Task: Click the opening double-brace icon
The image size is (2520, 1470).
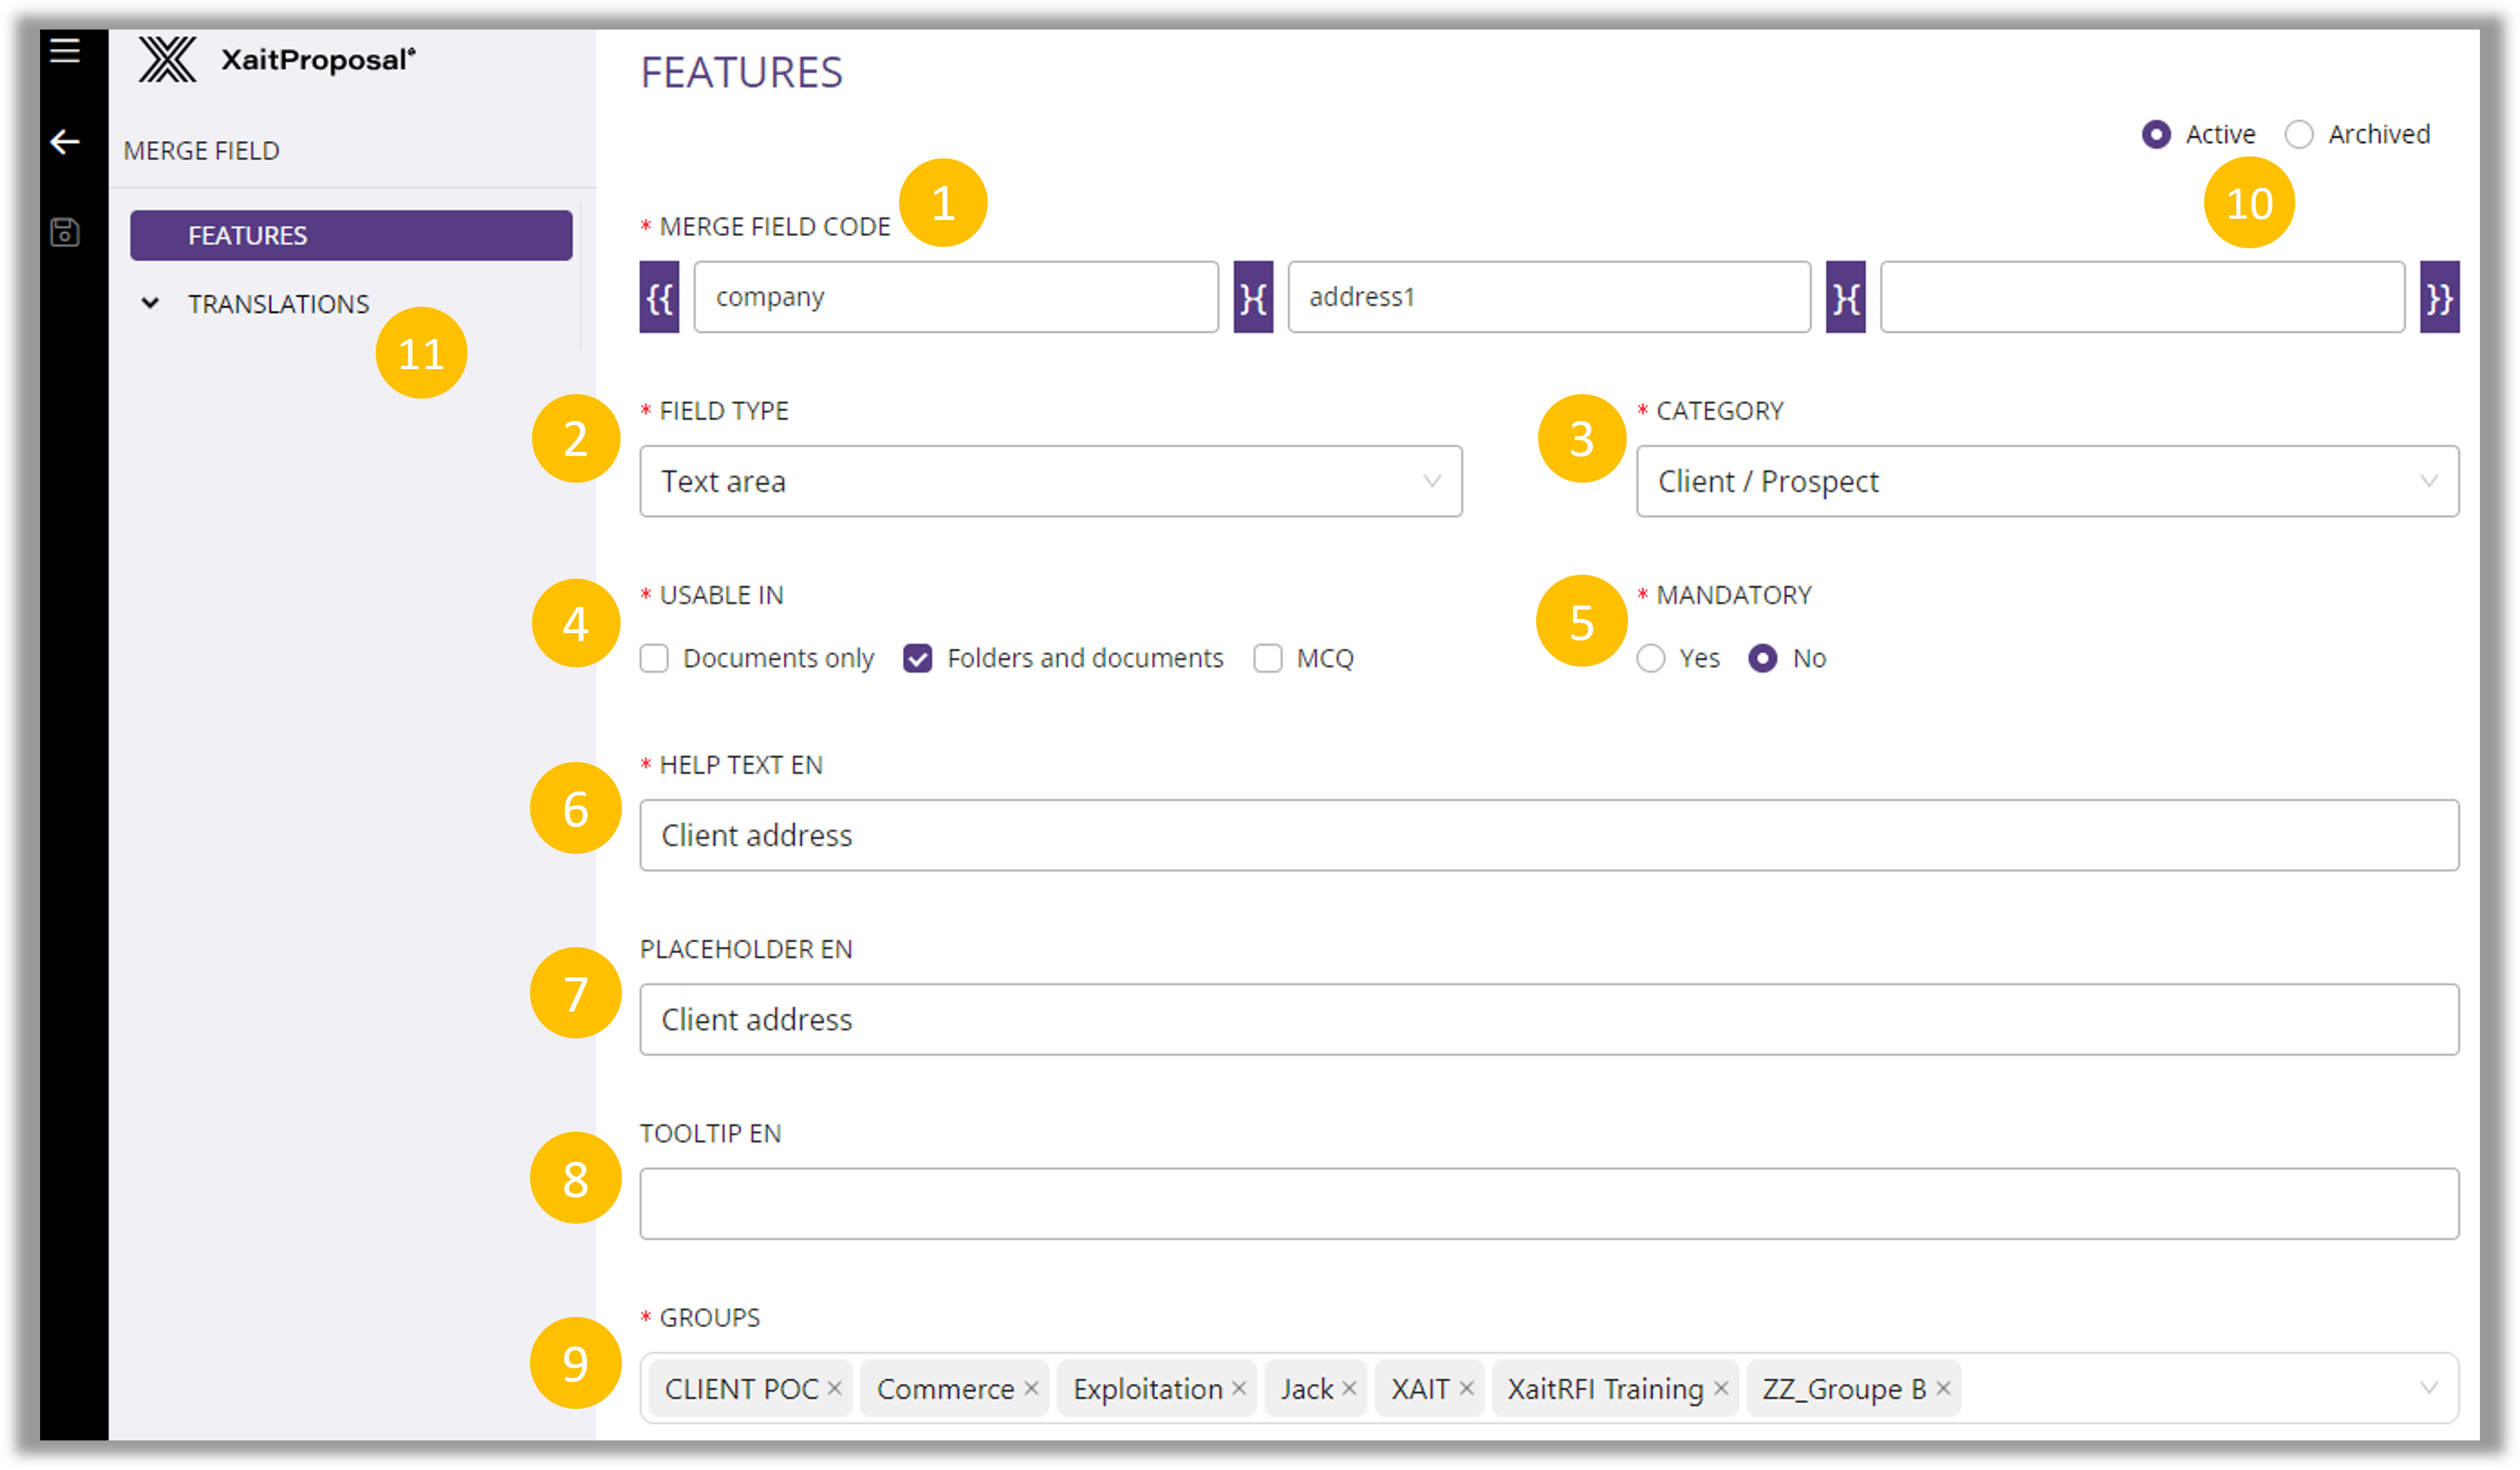Action: 659,298
